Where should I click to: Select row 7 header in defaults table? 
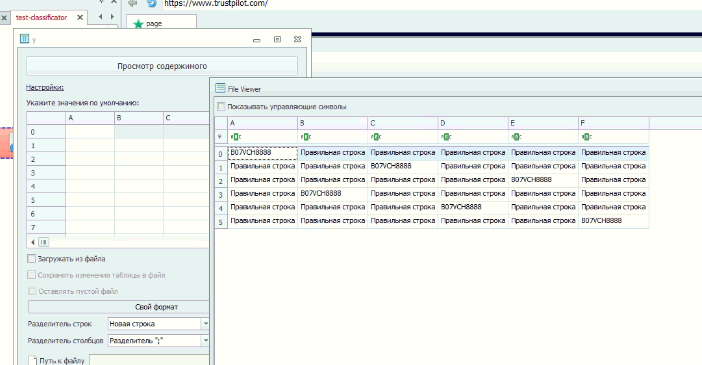46,228
